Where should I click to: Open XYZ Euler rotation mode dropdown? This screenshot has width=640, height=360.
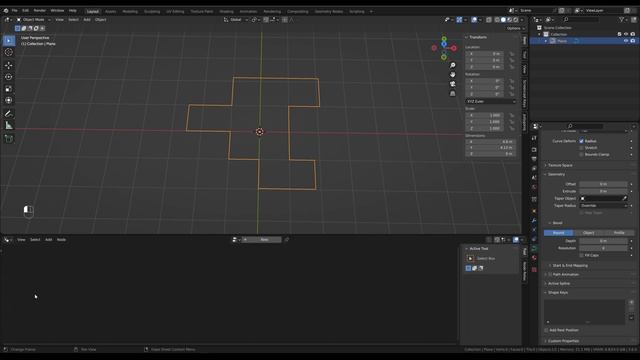(490, 101)
